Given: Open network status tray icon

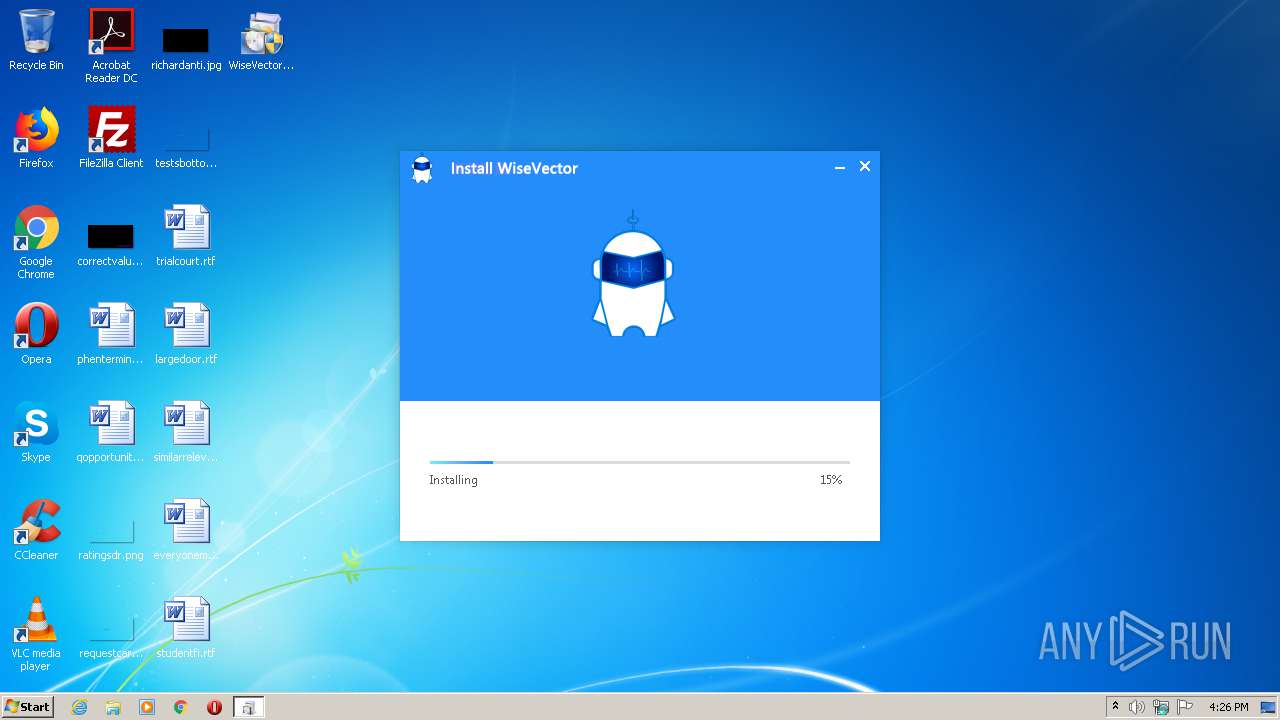Looking at the screenshot, I should coord(1161,707).
